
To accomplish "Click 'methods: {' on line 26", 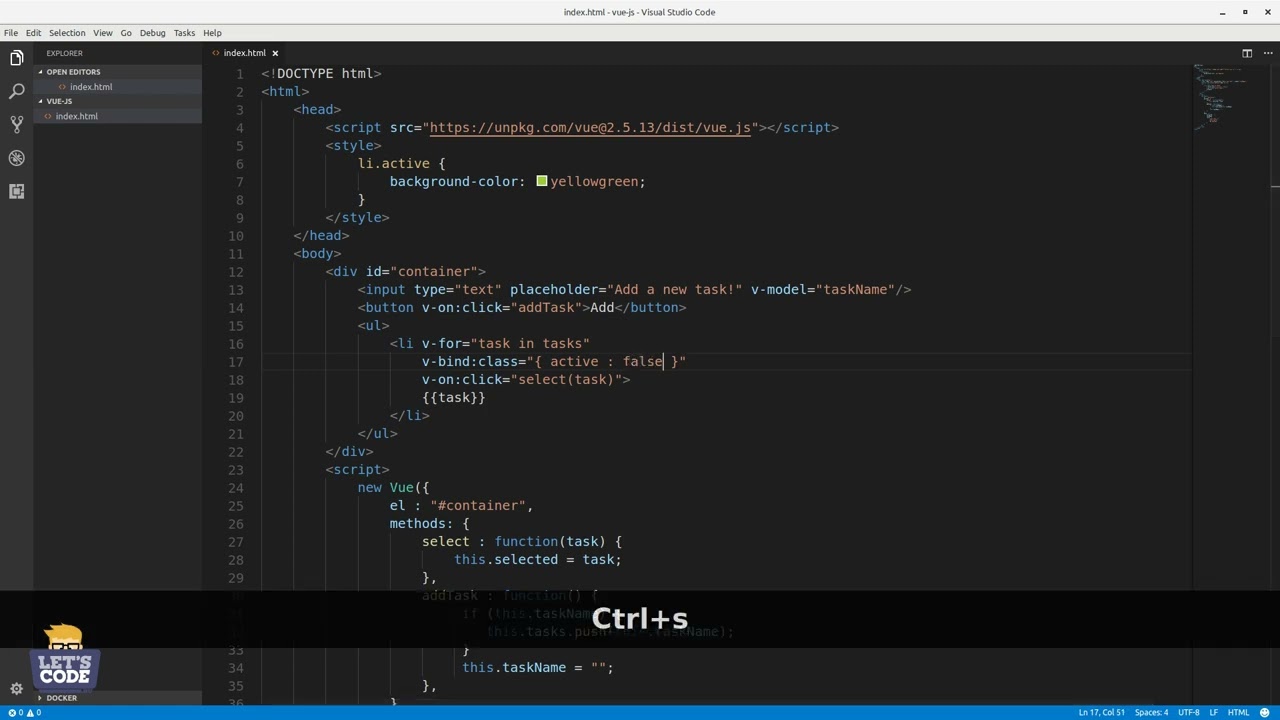I will click(430, 523).
